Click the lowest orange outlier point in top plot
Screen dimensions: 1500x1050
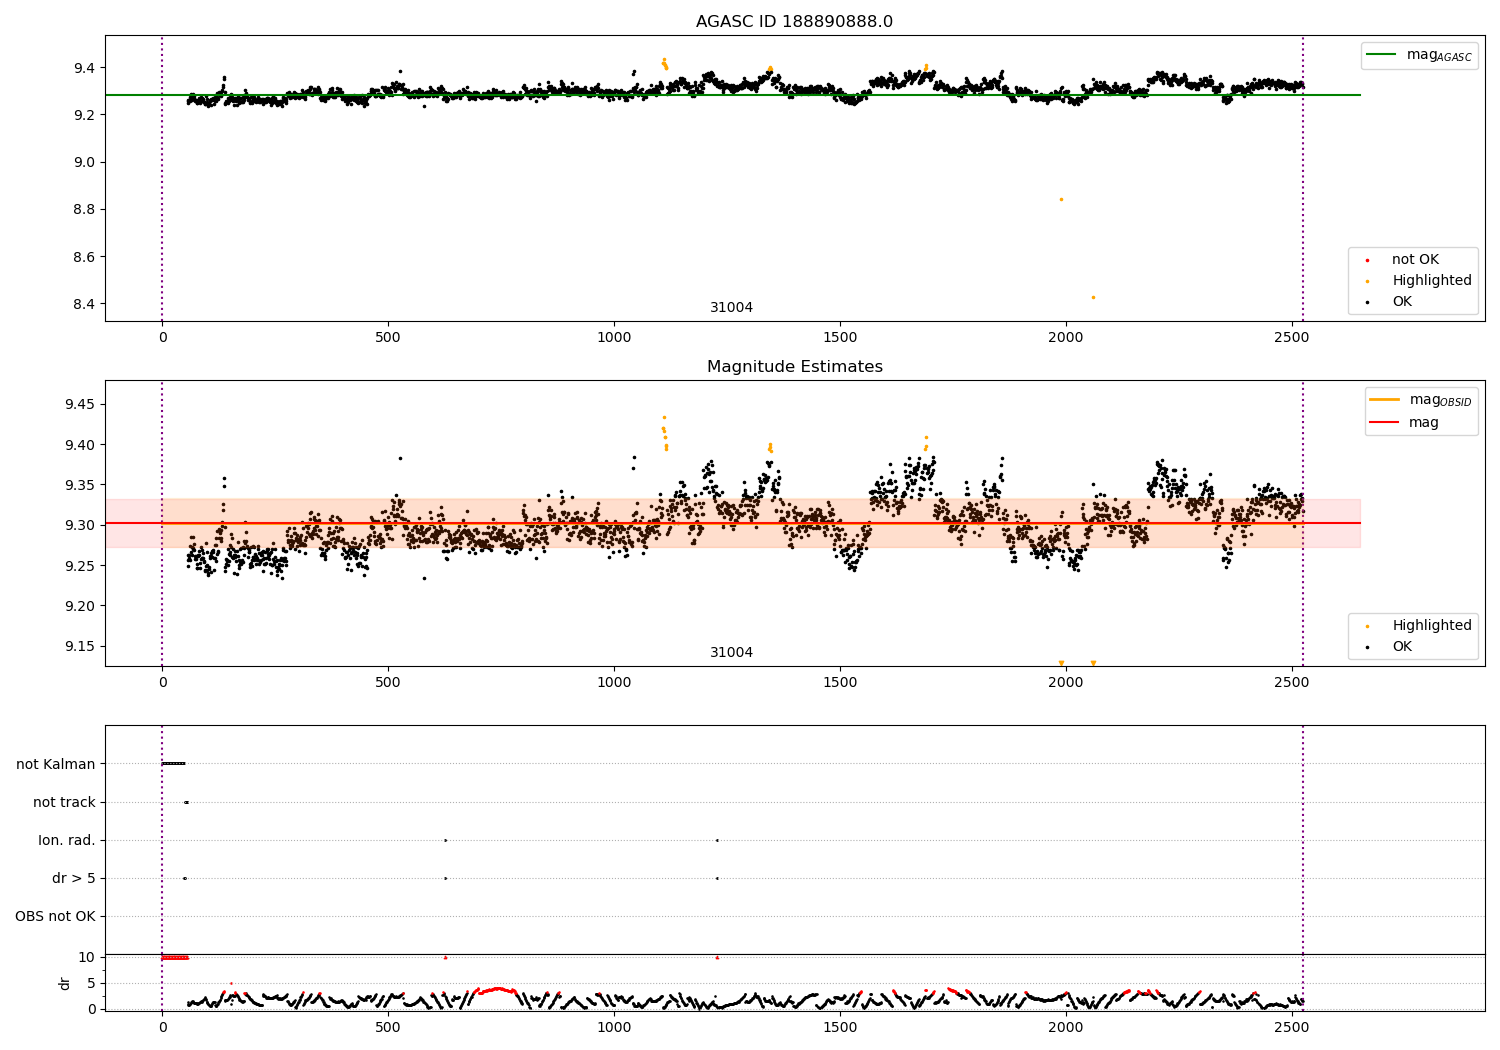[1093, 297]
